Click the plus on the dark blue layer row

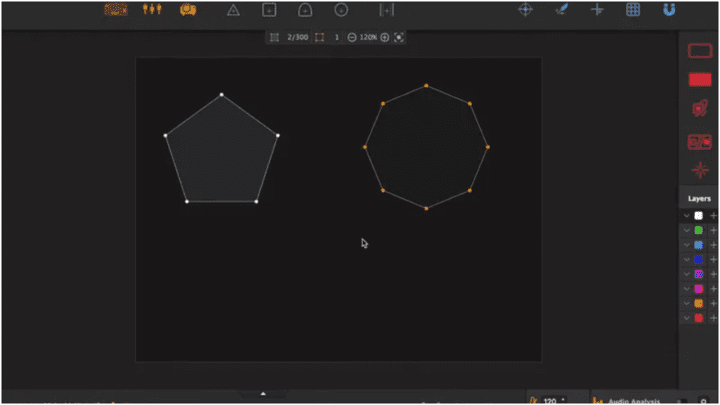coord(713,259)
